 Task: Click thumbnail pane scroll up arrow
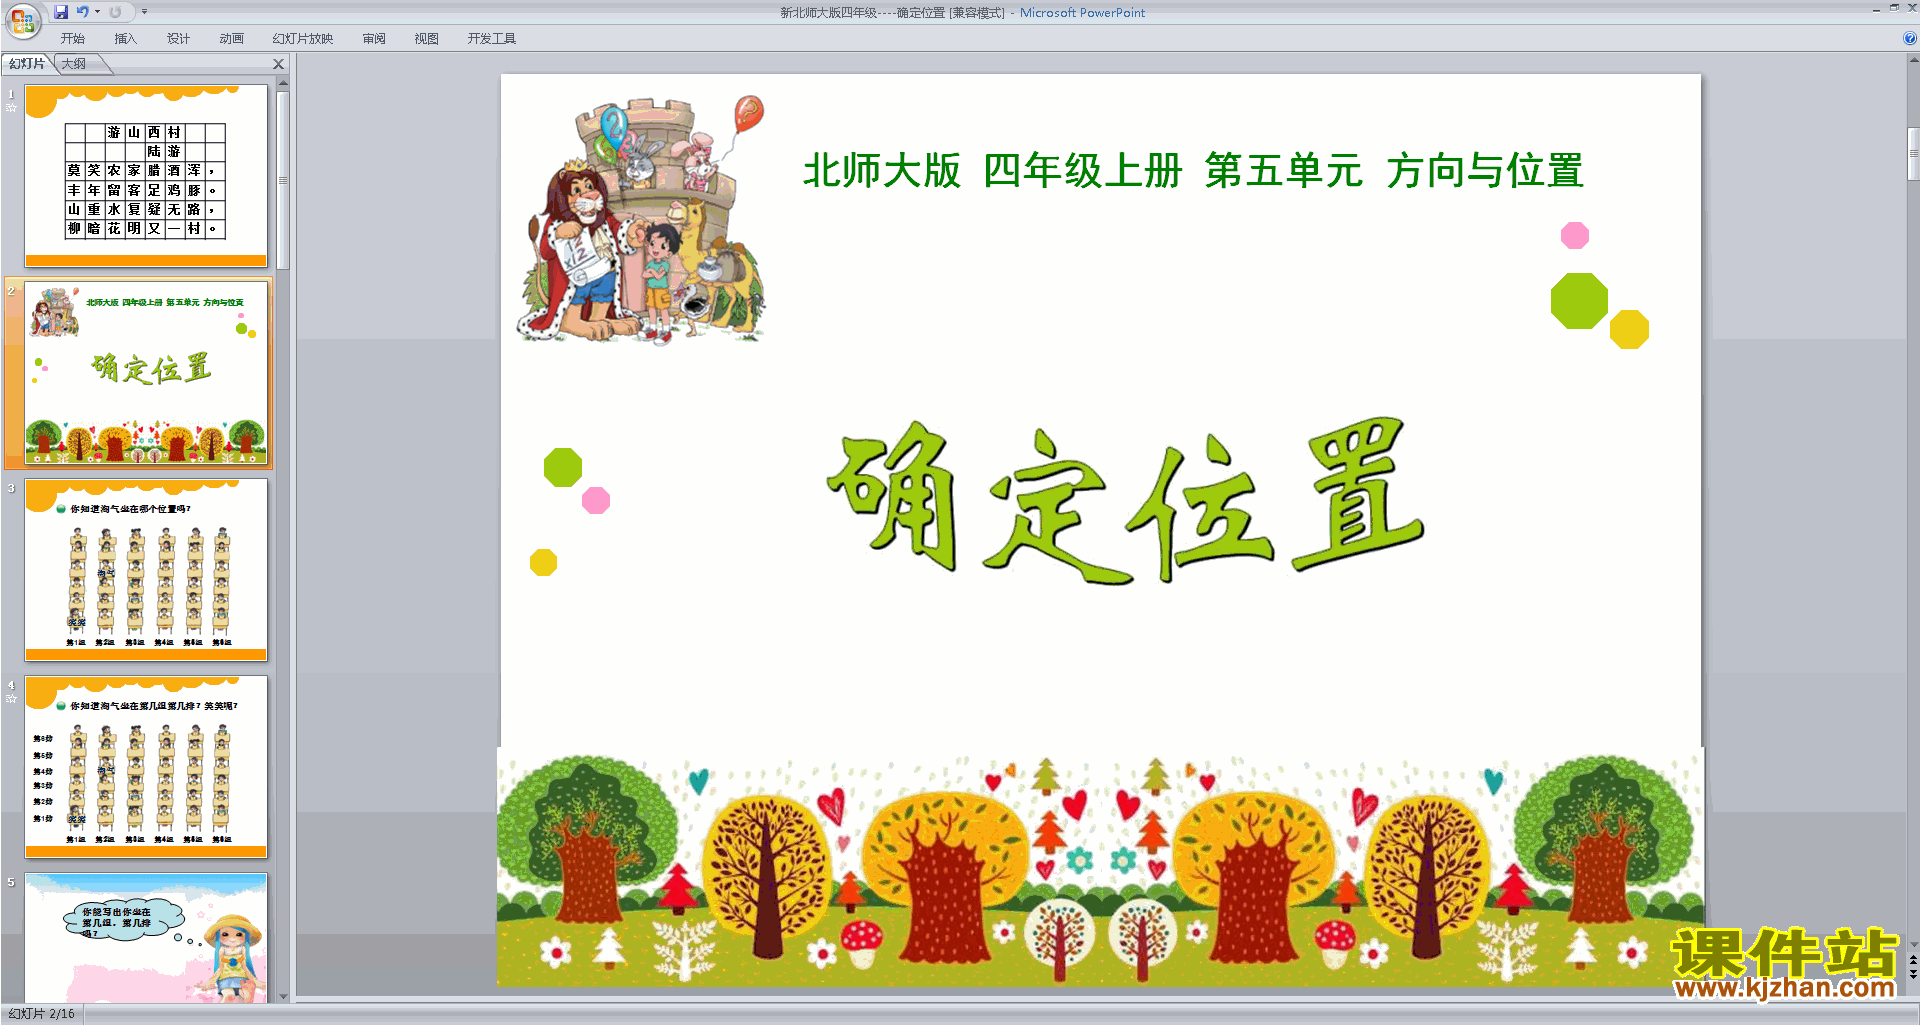(x=283, y=83)
